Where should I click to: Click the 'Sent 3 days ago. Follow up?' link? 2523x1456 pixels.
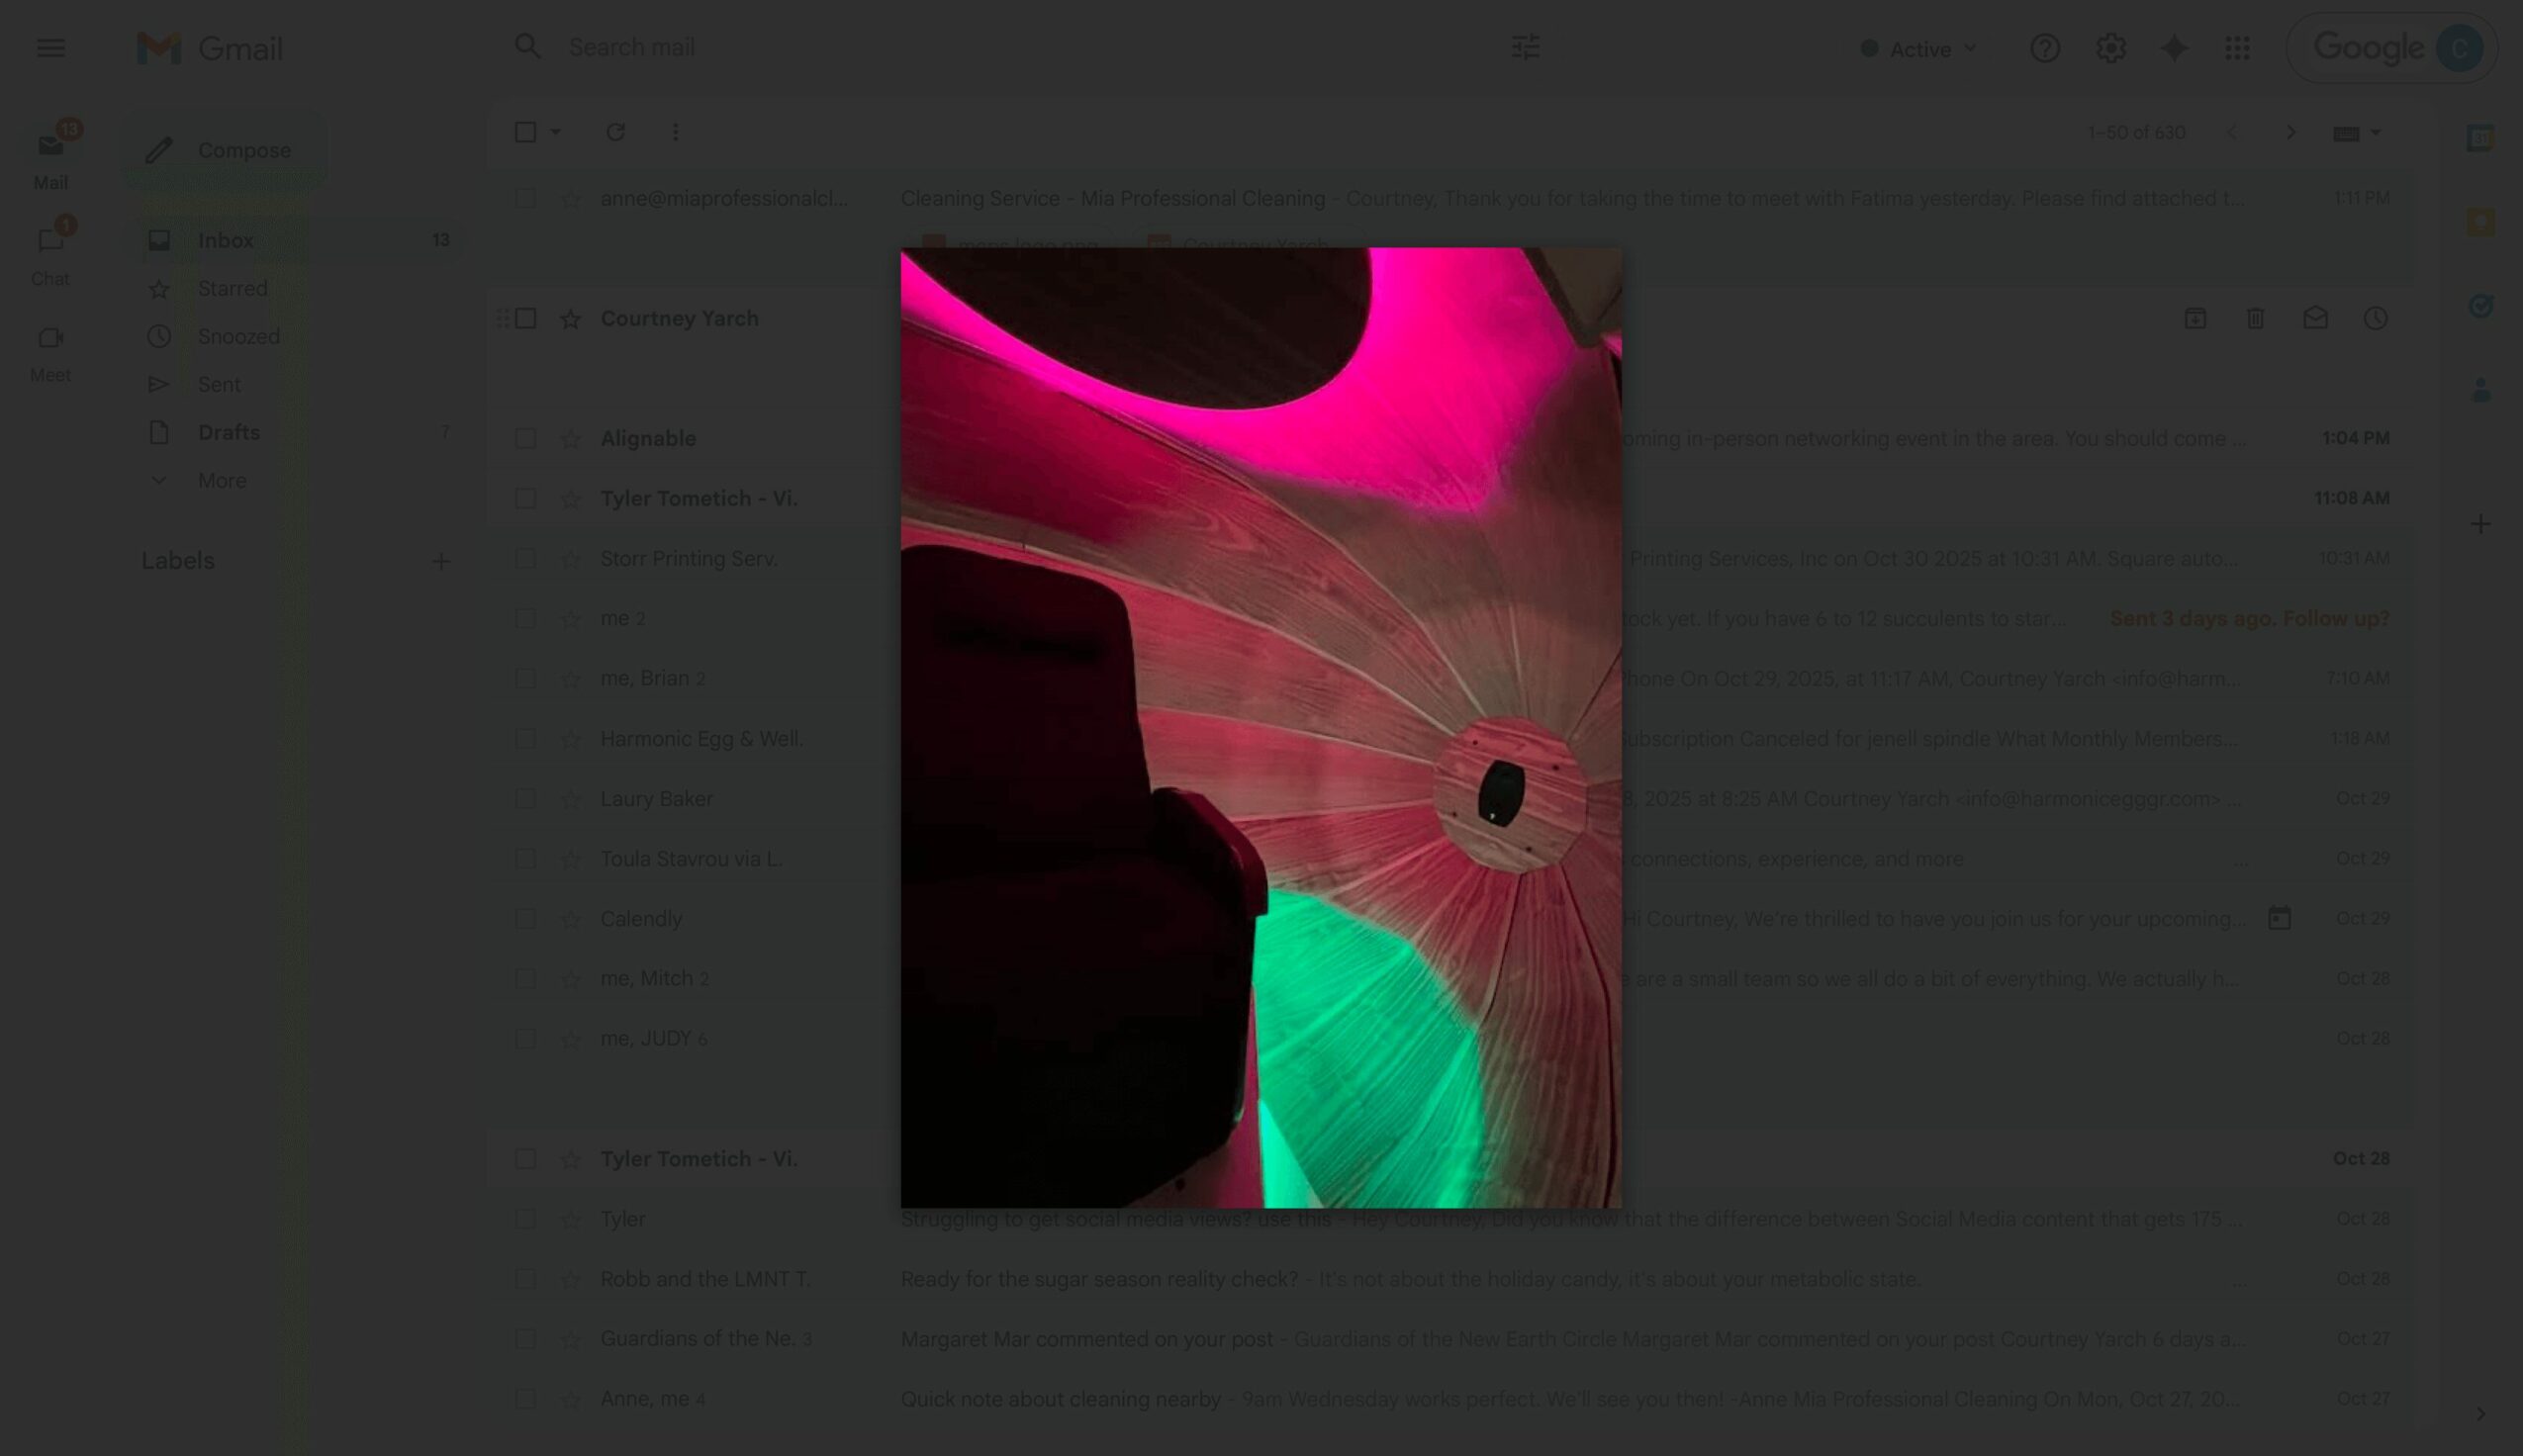(x=2249, y=618)
